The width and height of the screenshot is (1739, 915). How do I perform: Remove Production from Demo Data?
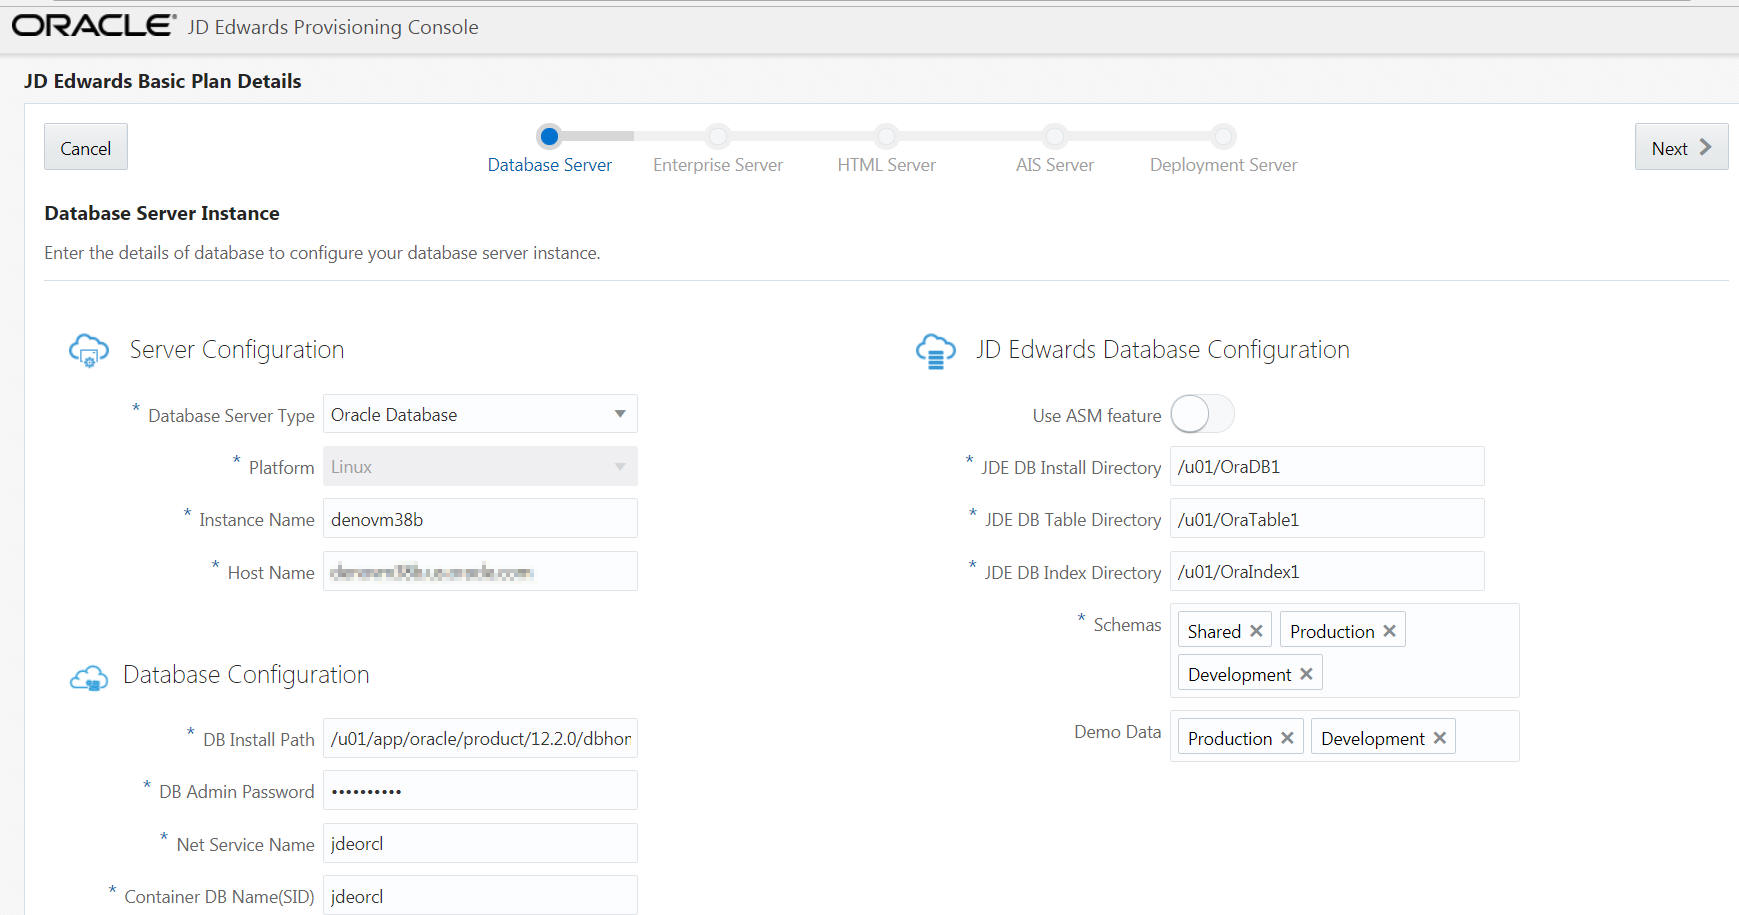1286,737
